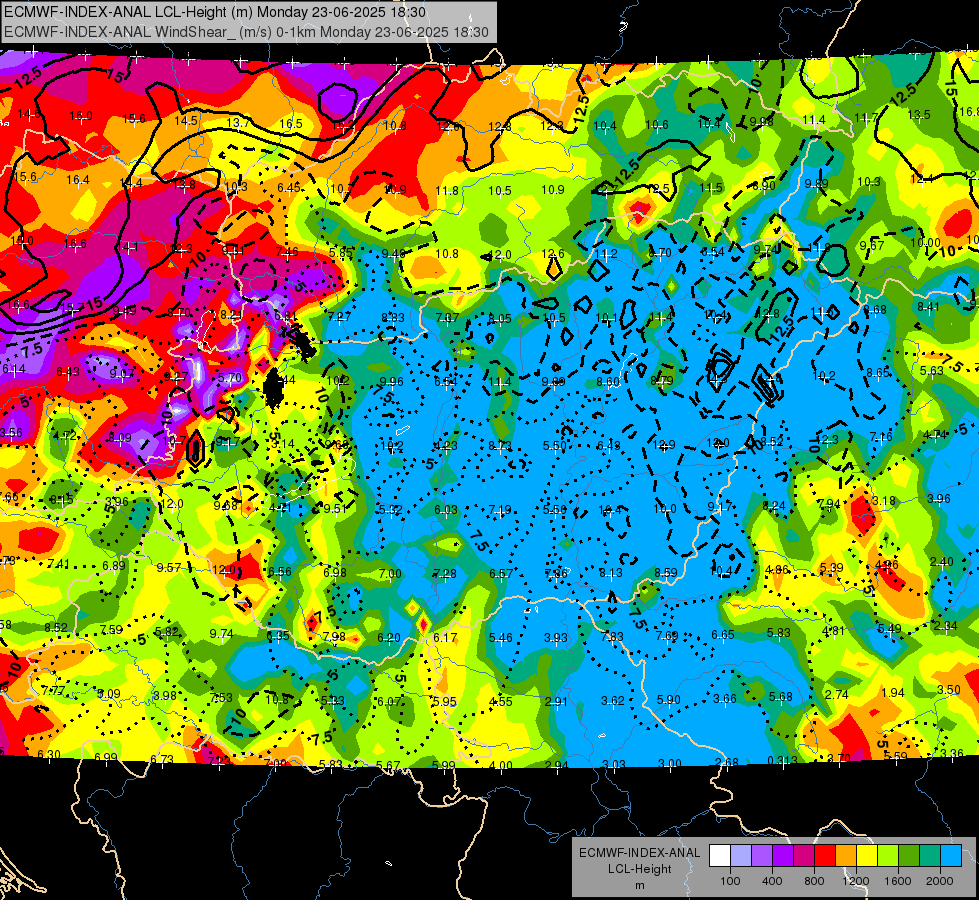Click the 7.77 value on the map
Viewport: 979px width, 900px height.
click(x=53, y=690)
